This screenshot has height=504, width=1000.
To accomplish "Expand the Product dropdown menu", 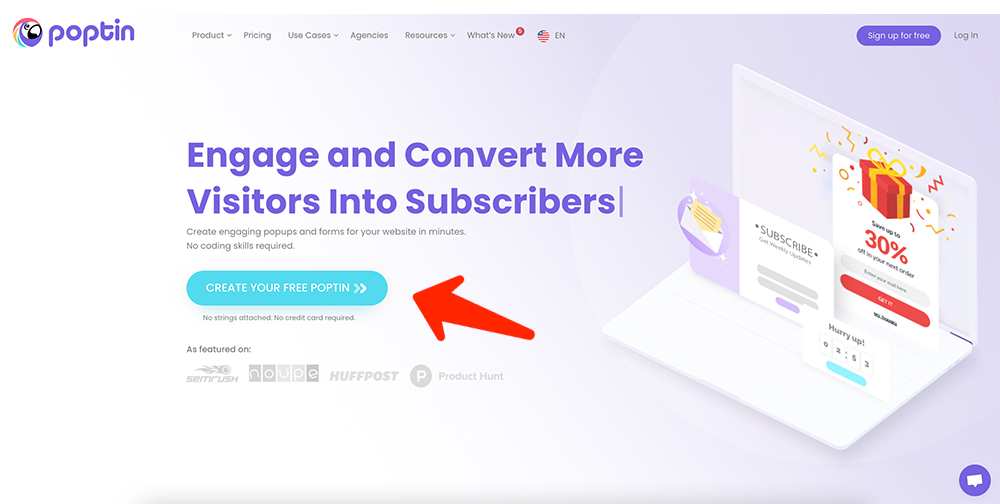I will click(x=212, y=36).
